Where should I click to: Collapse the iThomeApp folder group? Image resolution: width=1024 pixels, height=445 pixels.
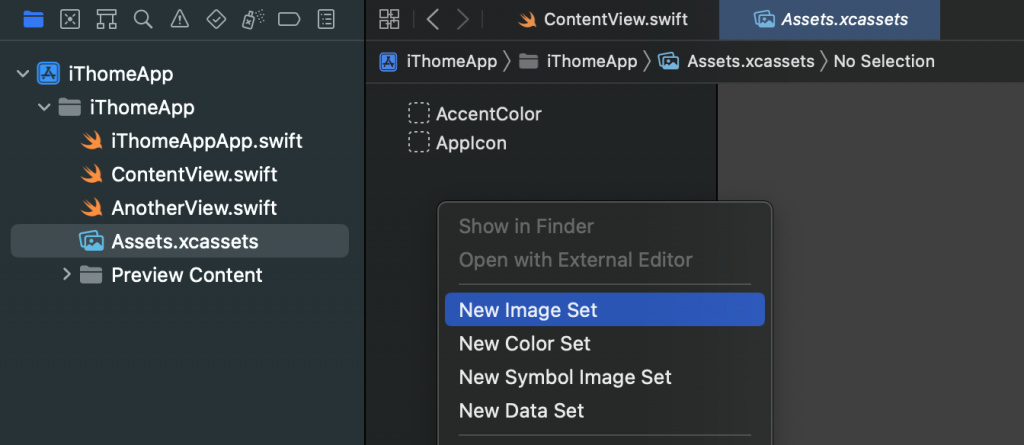tap(44, 107)
